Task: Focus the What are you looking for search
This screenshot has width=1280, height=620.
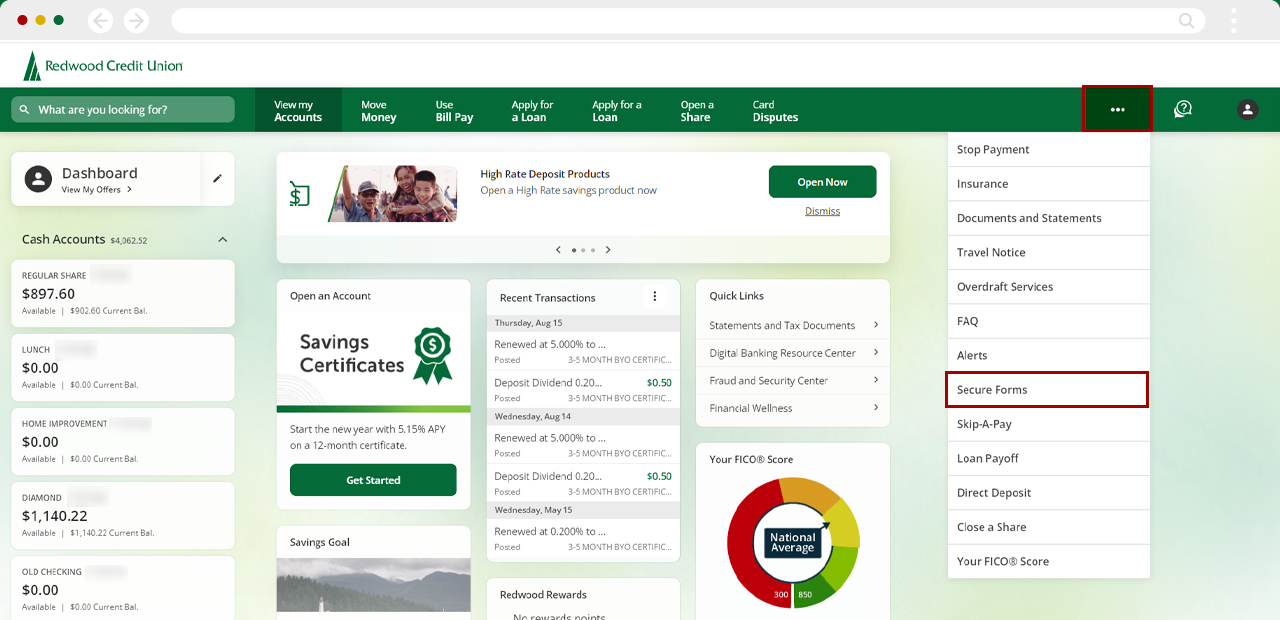Action: coord(123,109)
